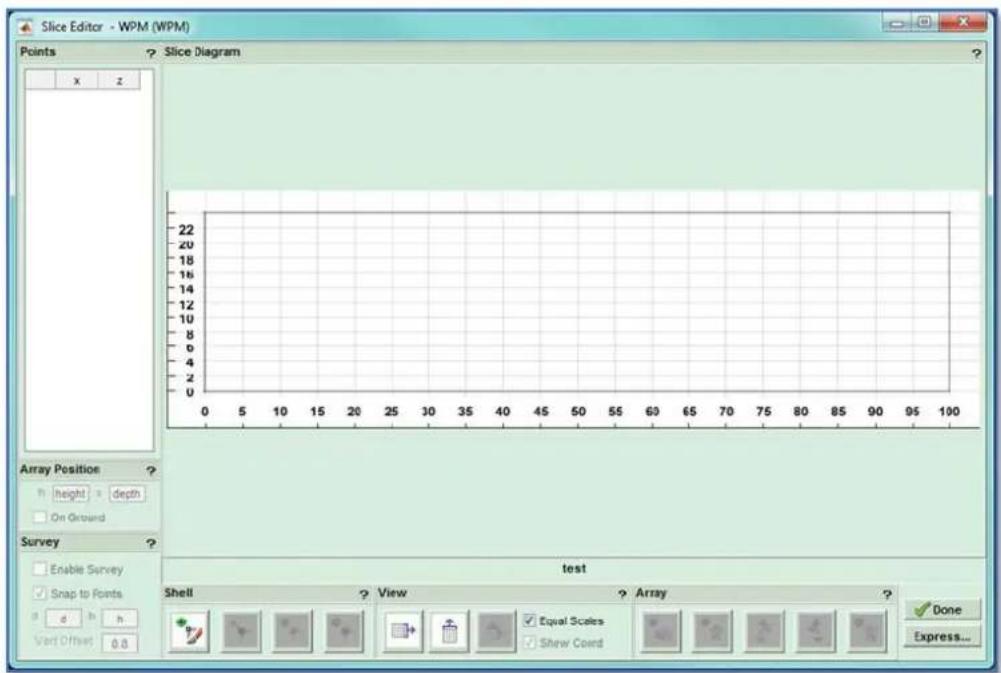The height and width of the screenshot is (673, 1001).
Task: Click the 'test' slice name label
Action: pyautogui.click(x=574, y=568)
